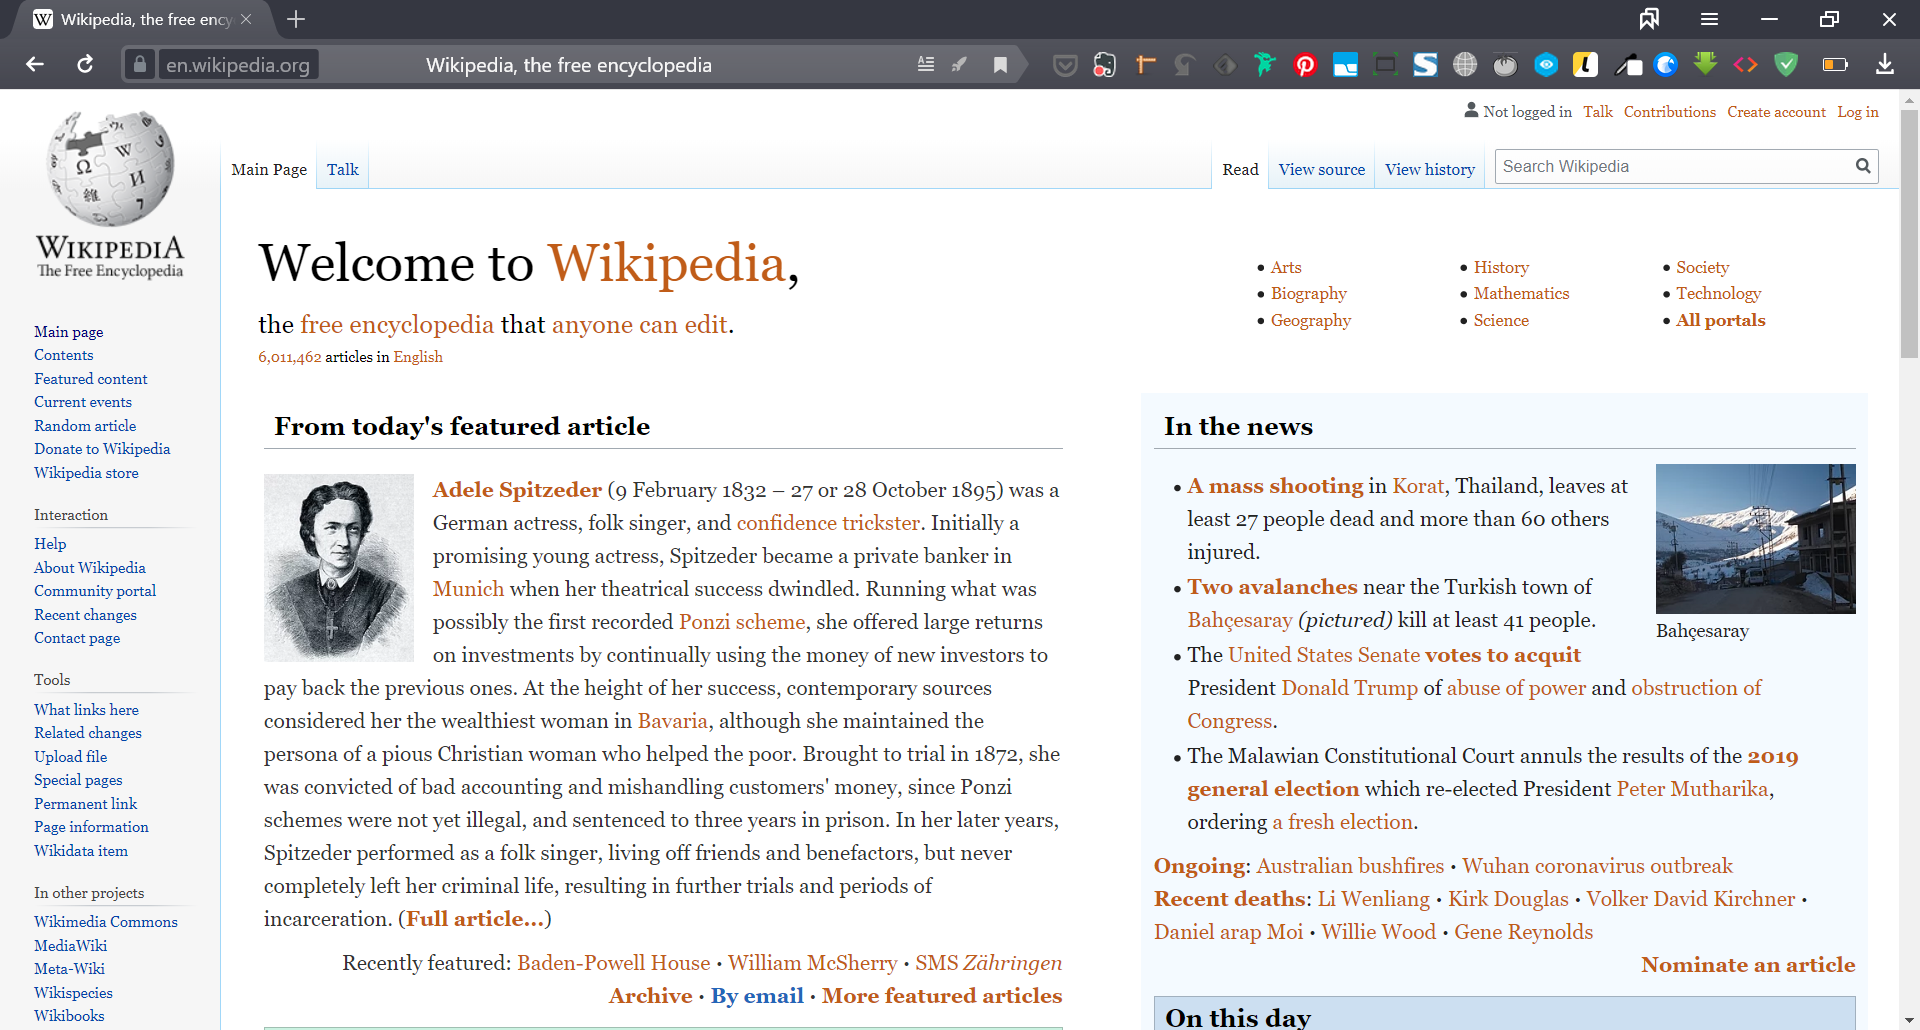1920x1030 pixels.
Task: Click the padlock site security icon
Action: pyautogui.click(x=140, y=65)
